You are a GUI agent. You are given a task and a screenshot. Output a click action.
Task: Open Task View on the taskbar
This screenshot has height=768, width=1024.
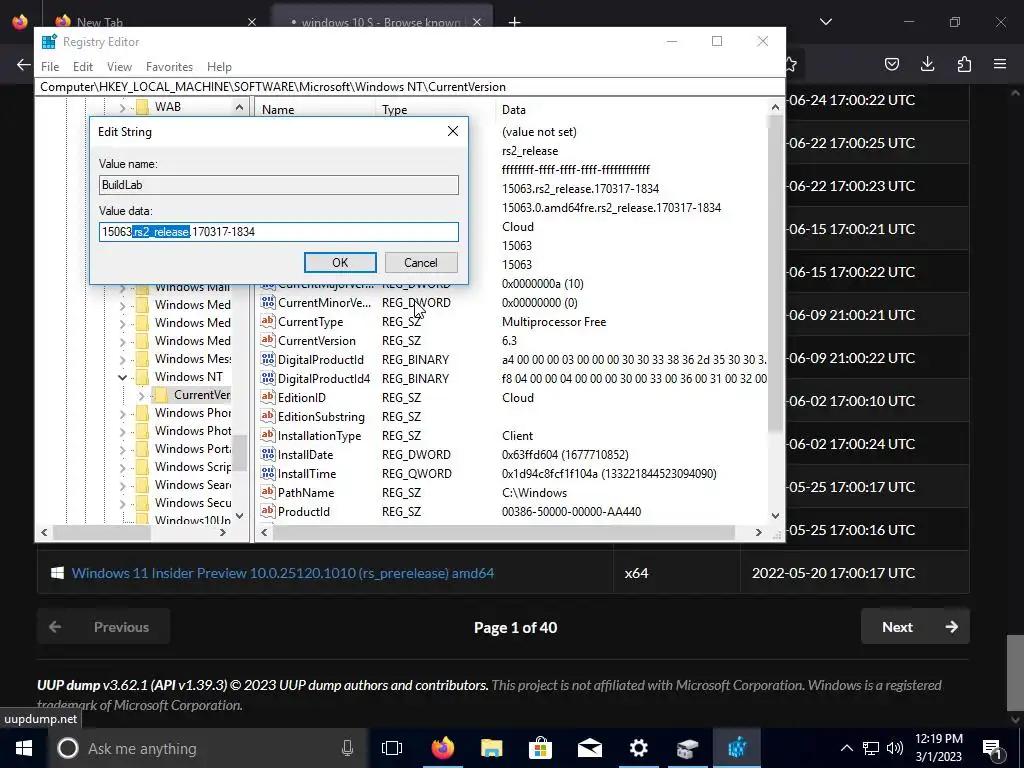coord(392,748)
